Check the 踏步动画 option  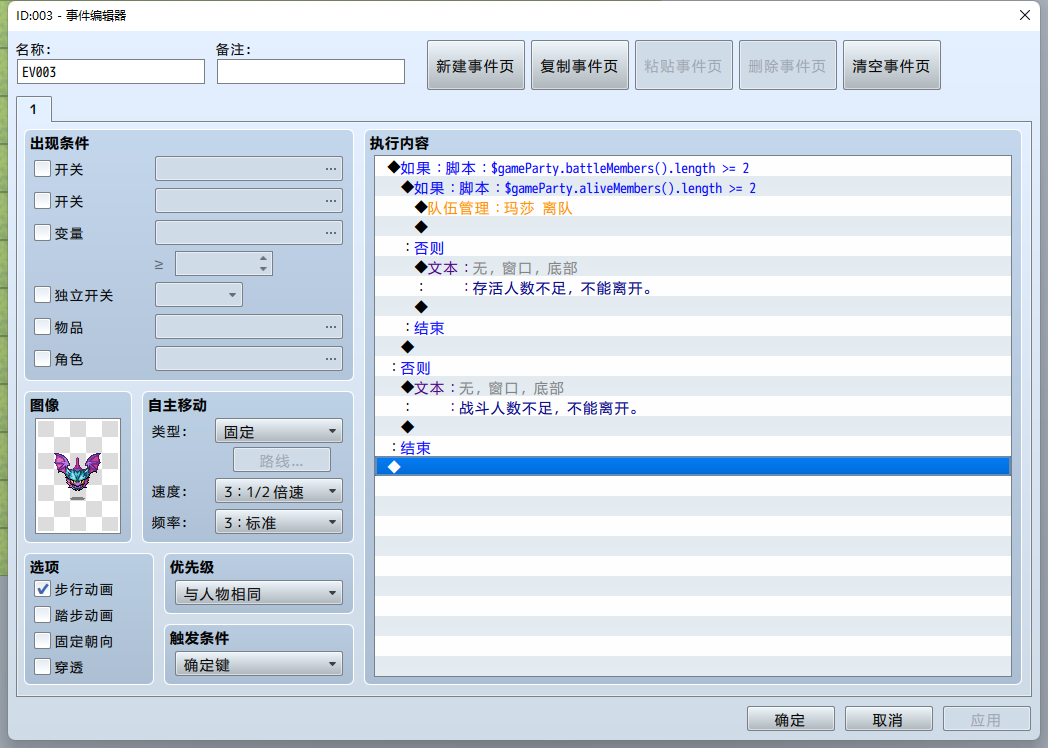click(x=42, y=615)
